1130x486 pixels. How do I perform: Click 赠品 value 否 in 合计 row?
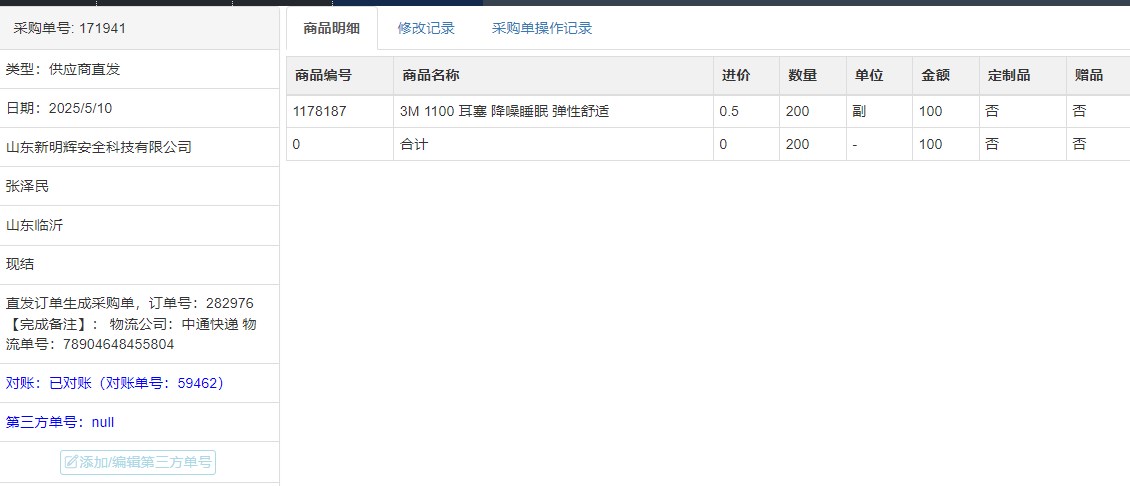click(1079, 144)
